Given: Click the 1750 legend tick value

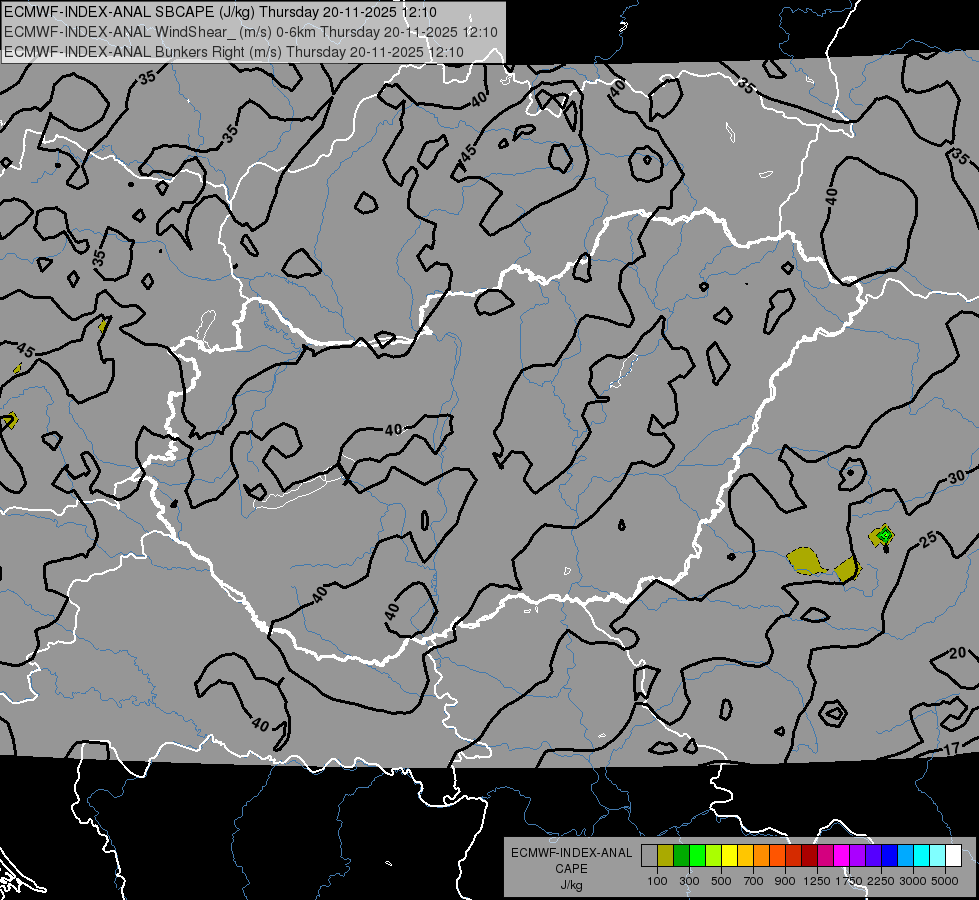Looking at the screenshot, I should tap(849, 881).
